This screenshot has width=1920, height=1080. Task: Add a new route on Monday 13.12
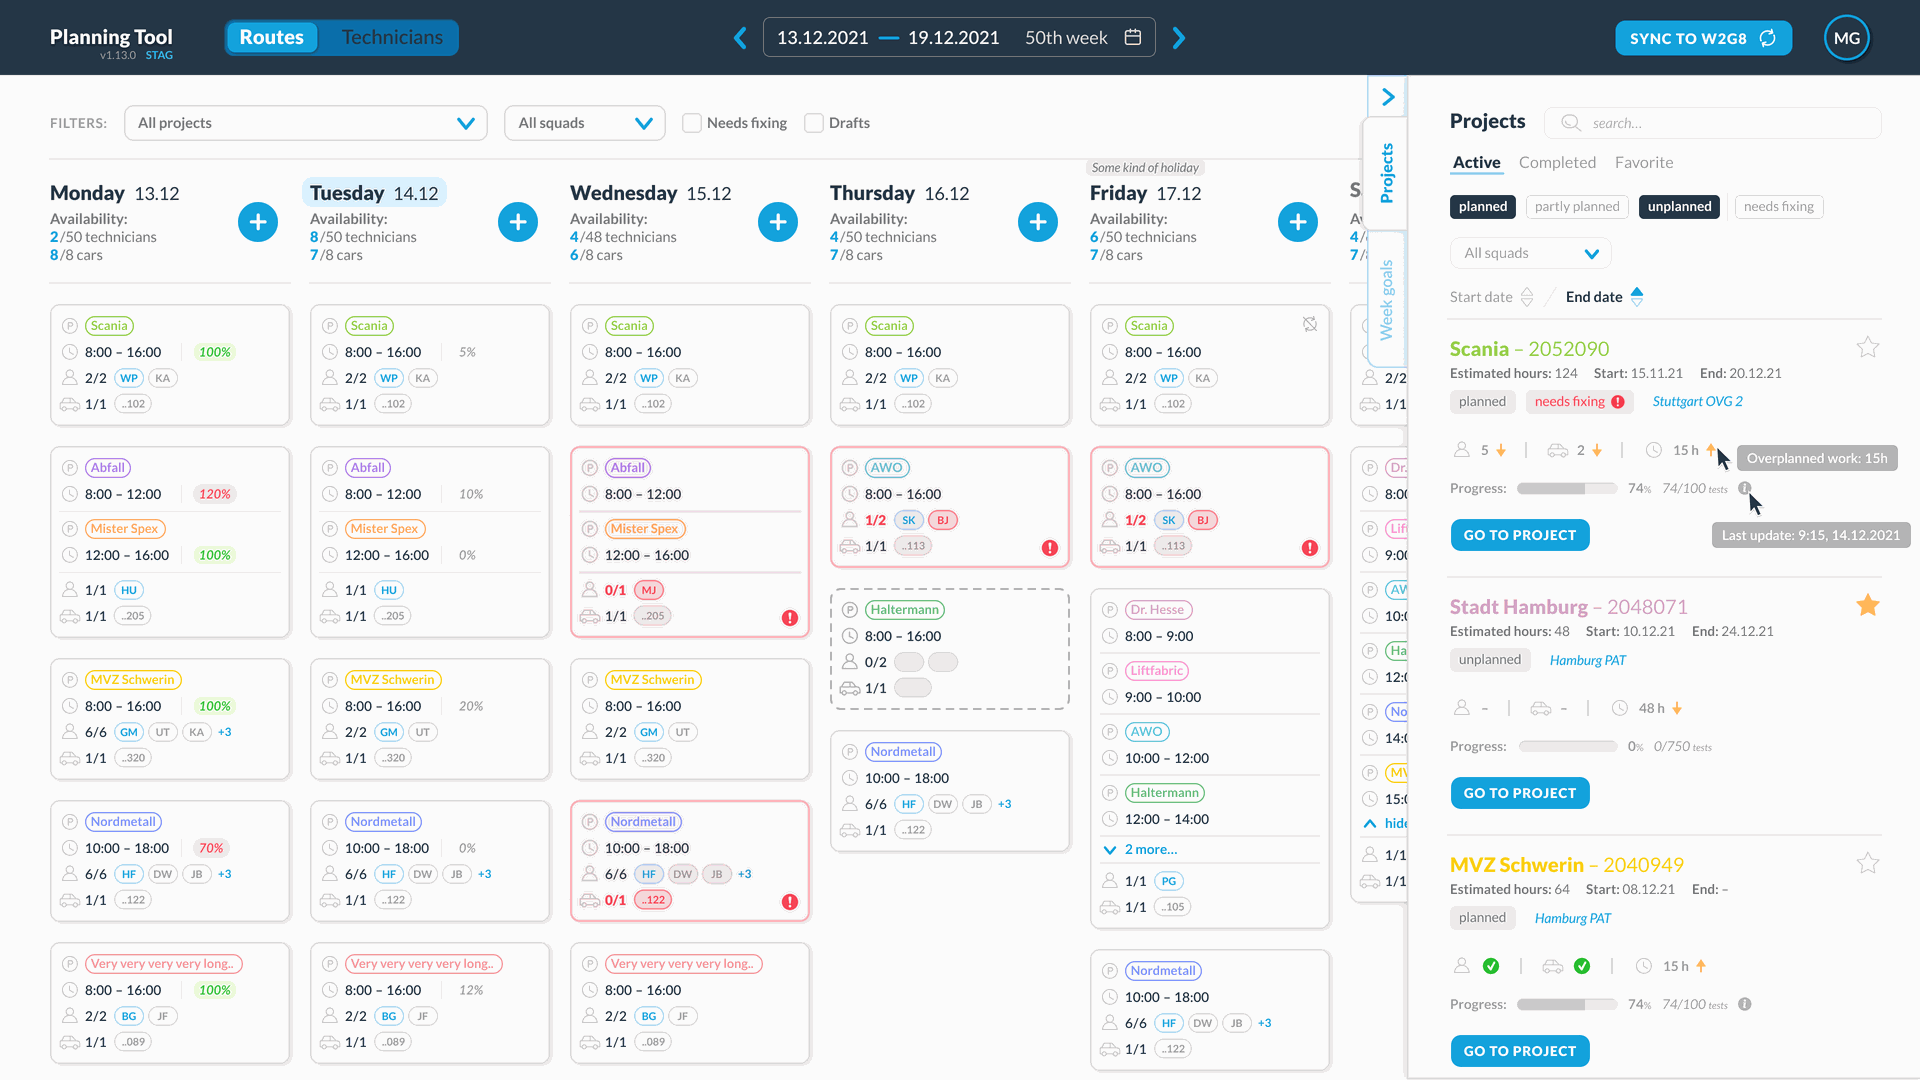pos(258,222)
